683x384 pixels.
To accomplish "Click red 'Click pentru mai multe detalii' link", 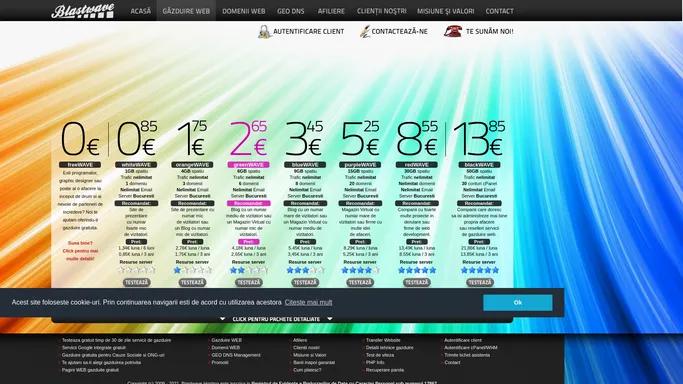I will 80,251.
